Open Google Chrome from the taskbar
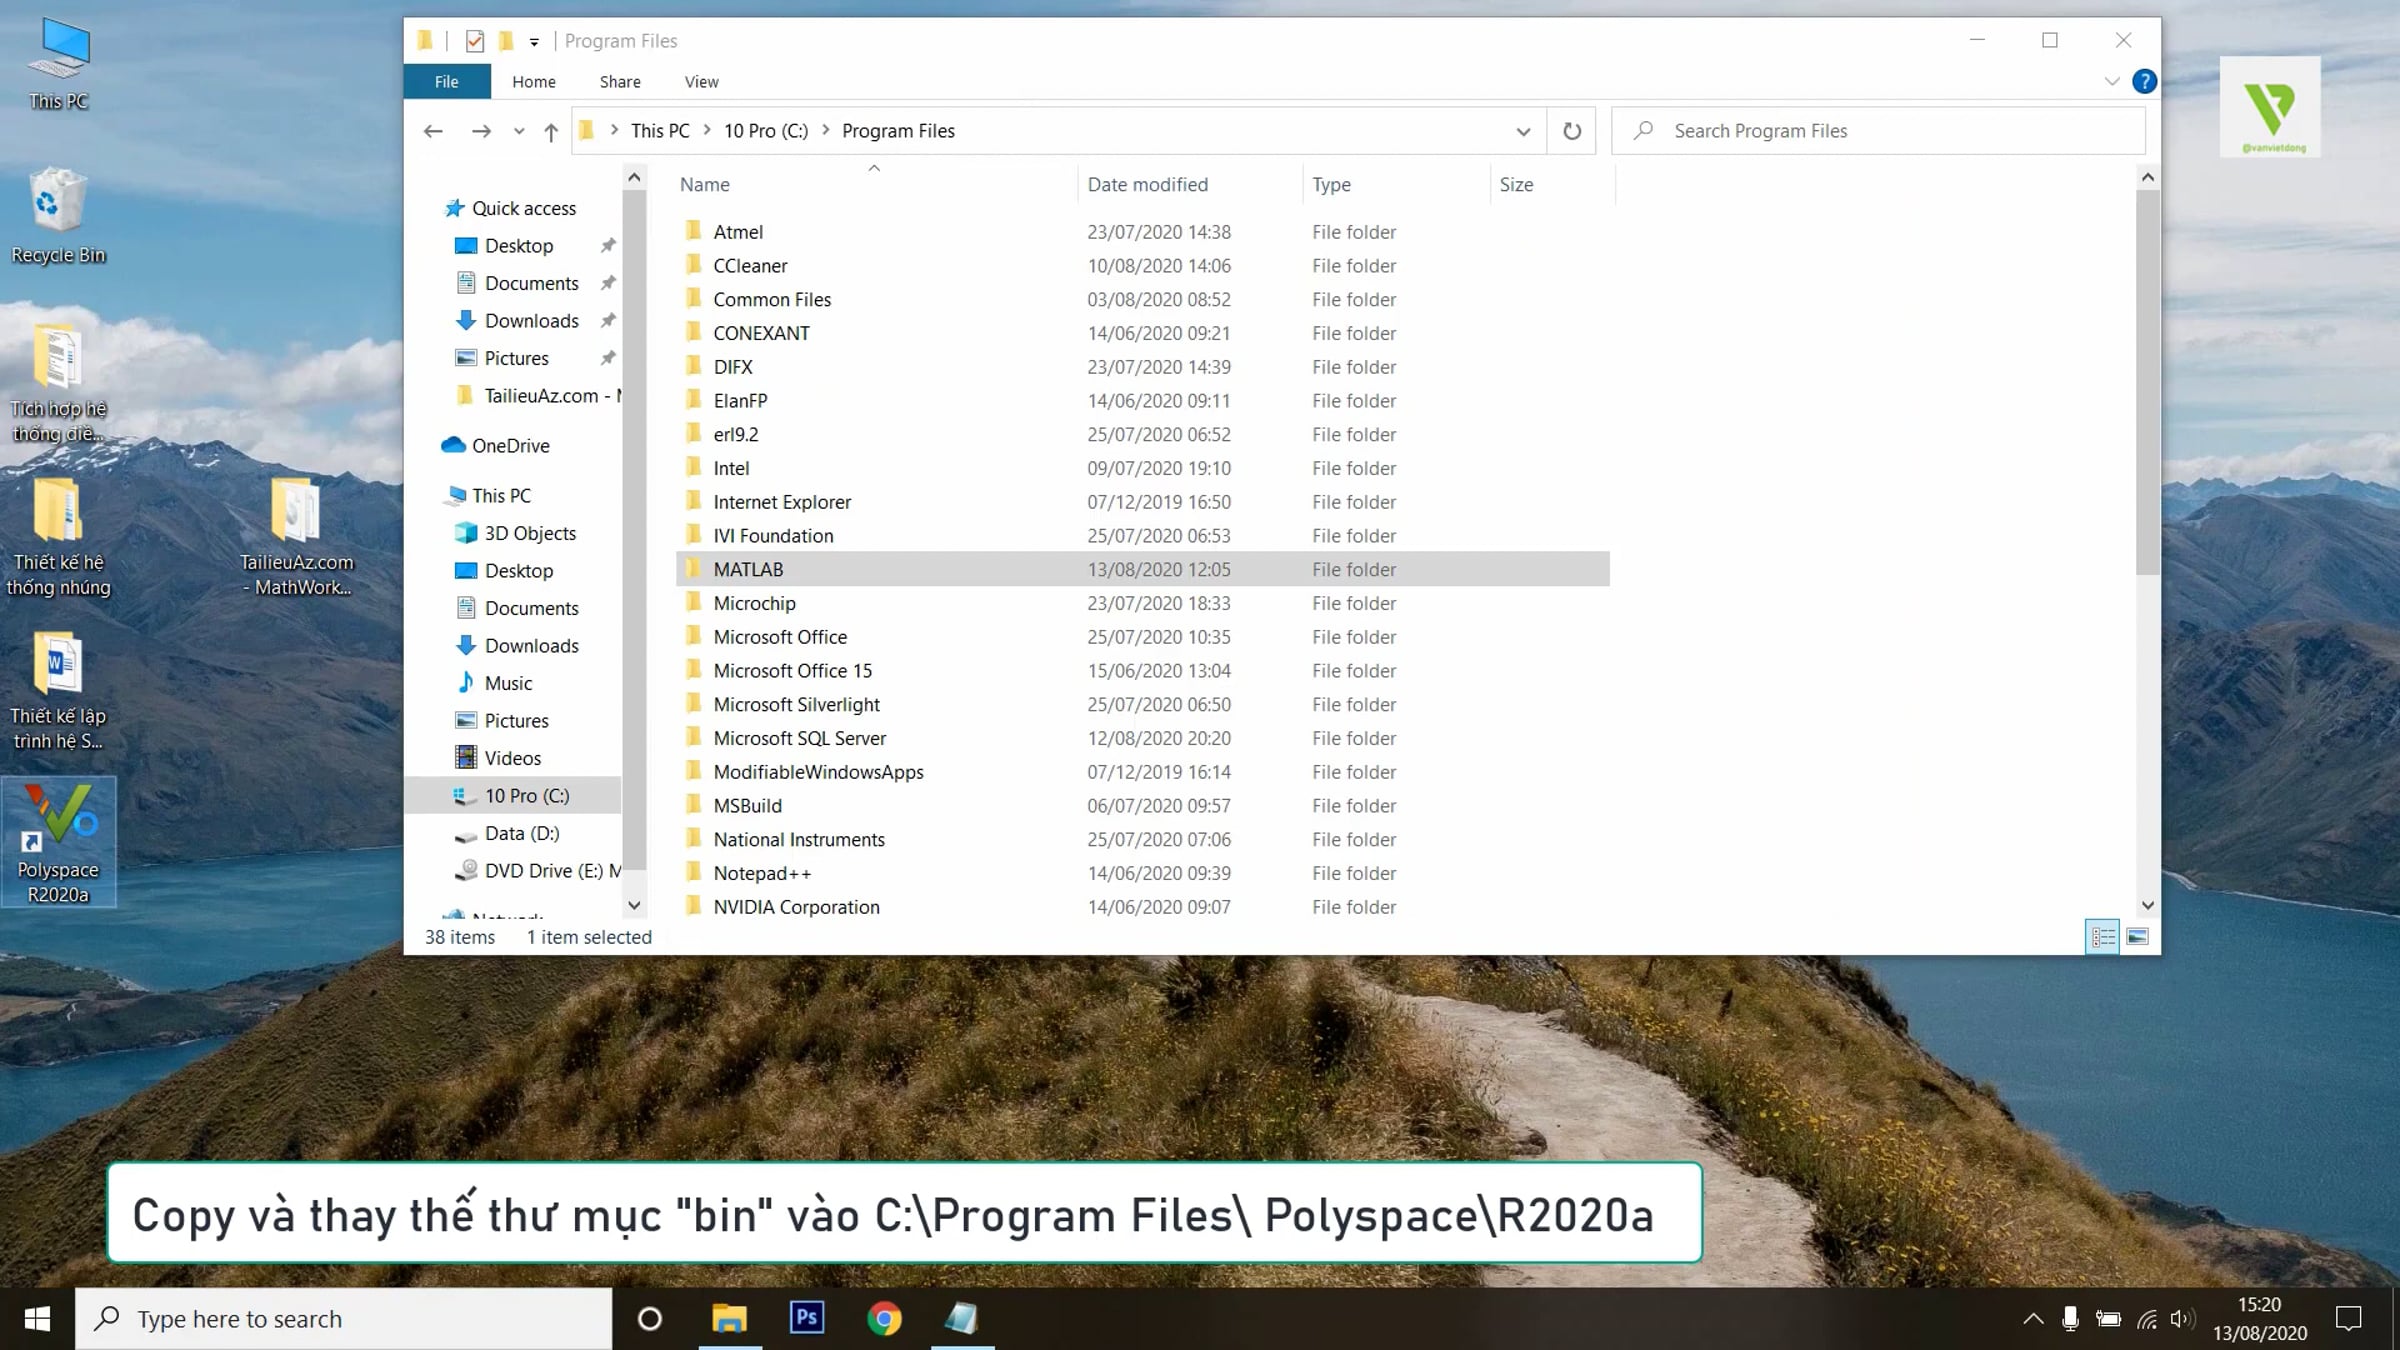Screen dimensions: 2400x1350 click(887, 1318)
